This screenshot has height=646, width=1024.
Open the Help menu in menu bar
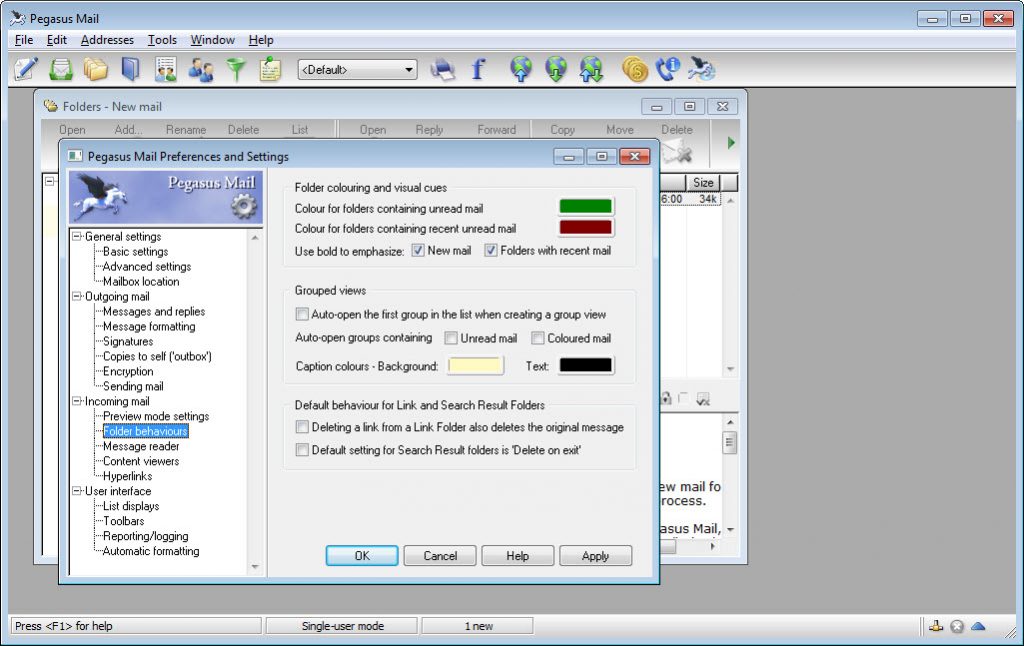pyautogui.click(x=261, y=40)
